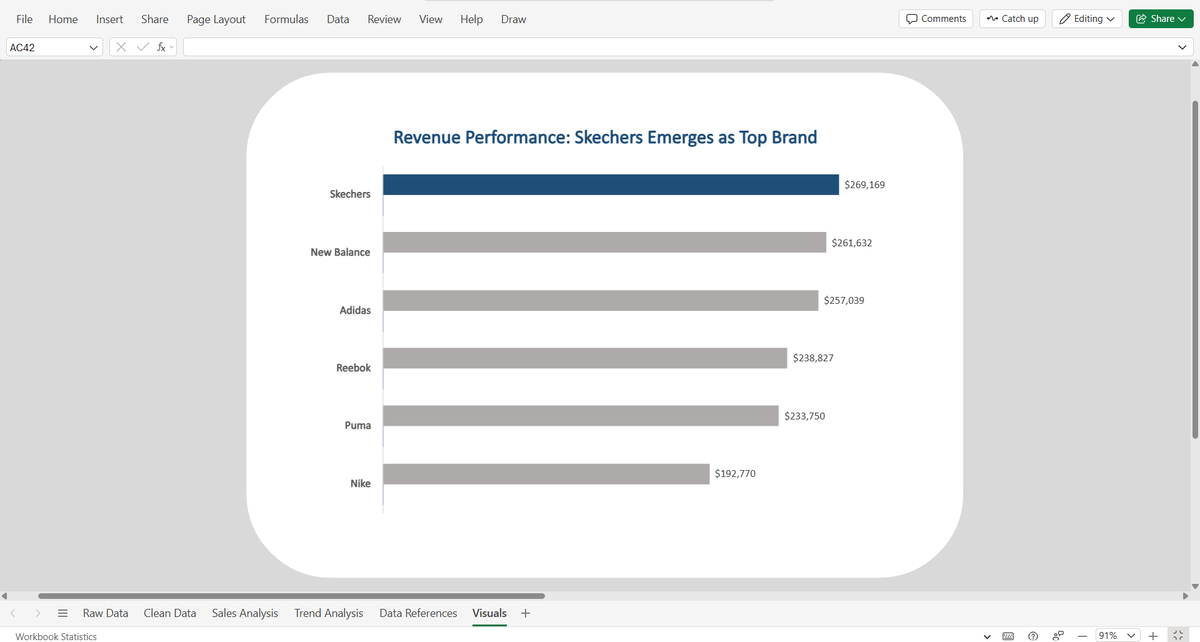Screen dimensions: 1200x642
Task: Click the Reebok axis label
Action: tap(353, 368)
